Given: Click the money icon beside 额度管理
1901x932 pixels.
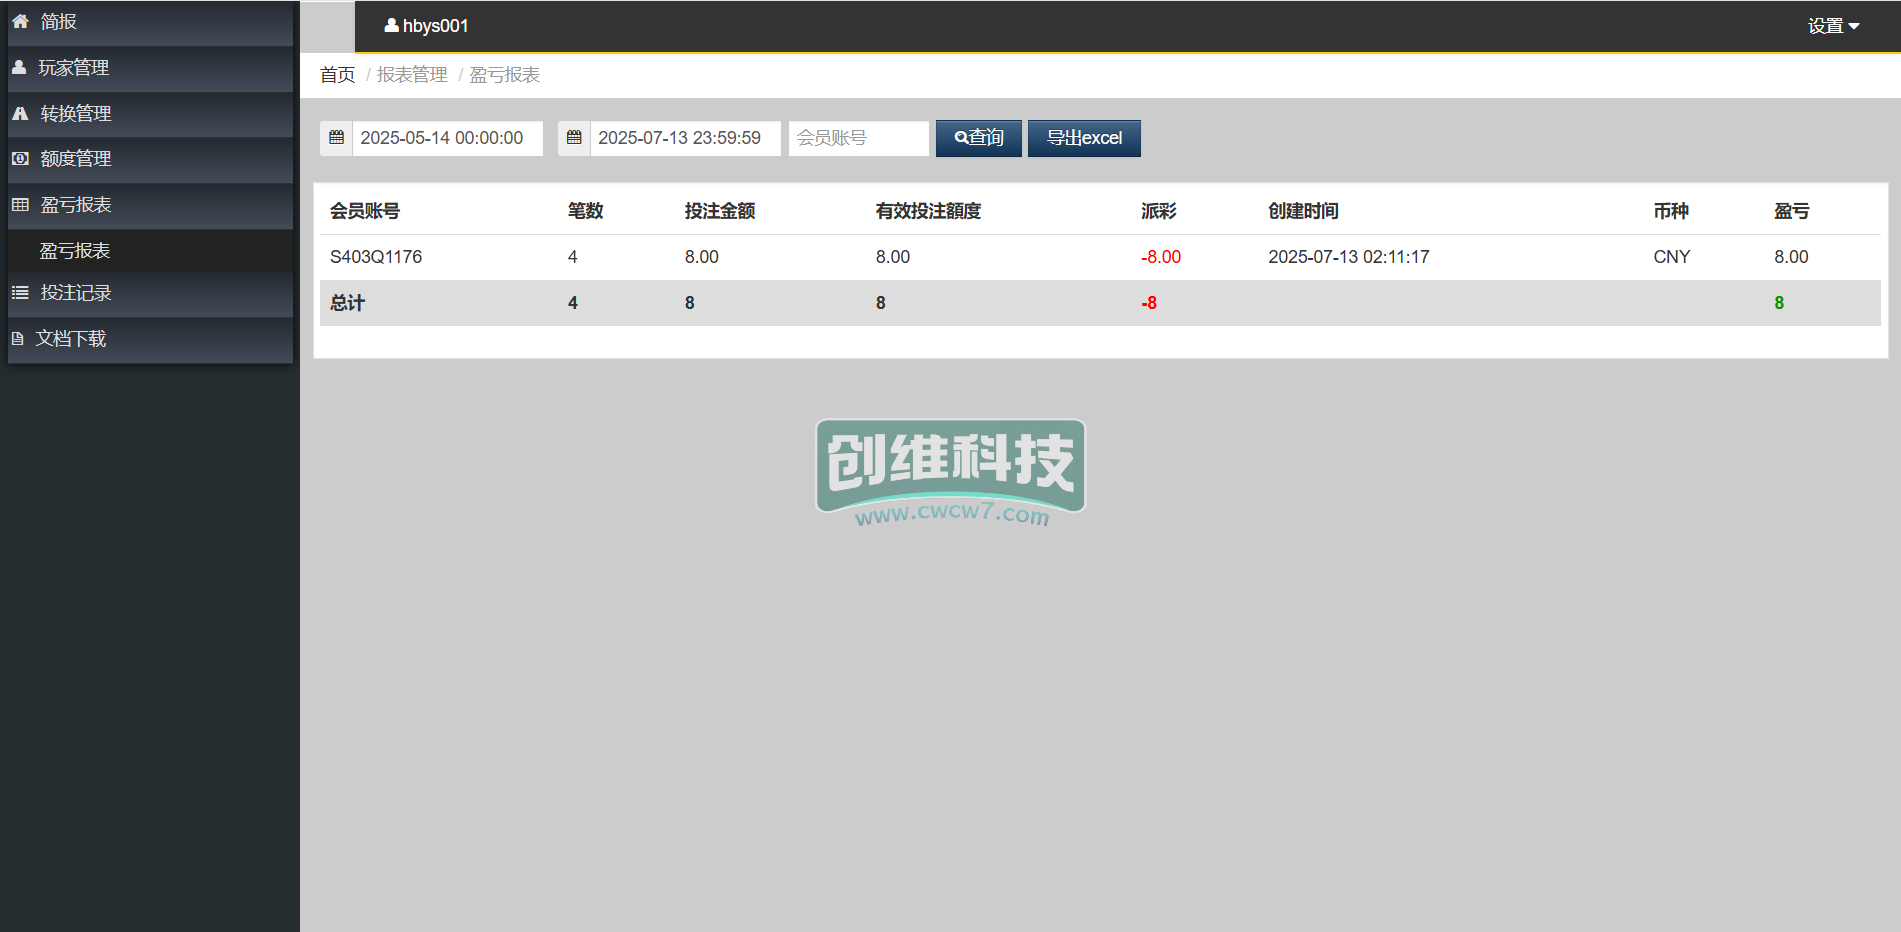Looking at the screenshot, I should pos(20,158).
